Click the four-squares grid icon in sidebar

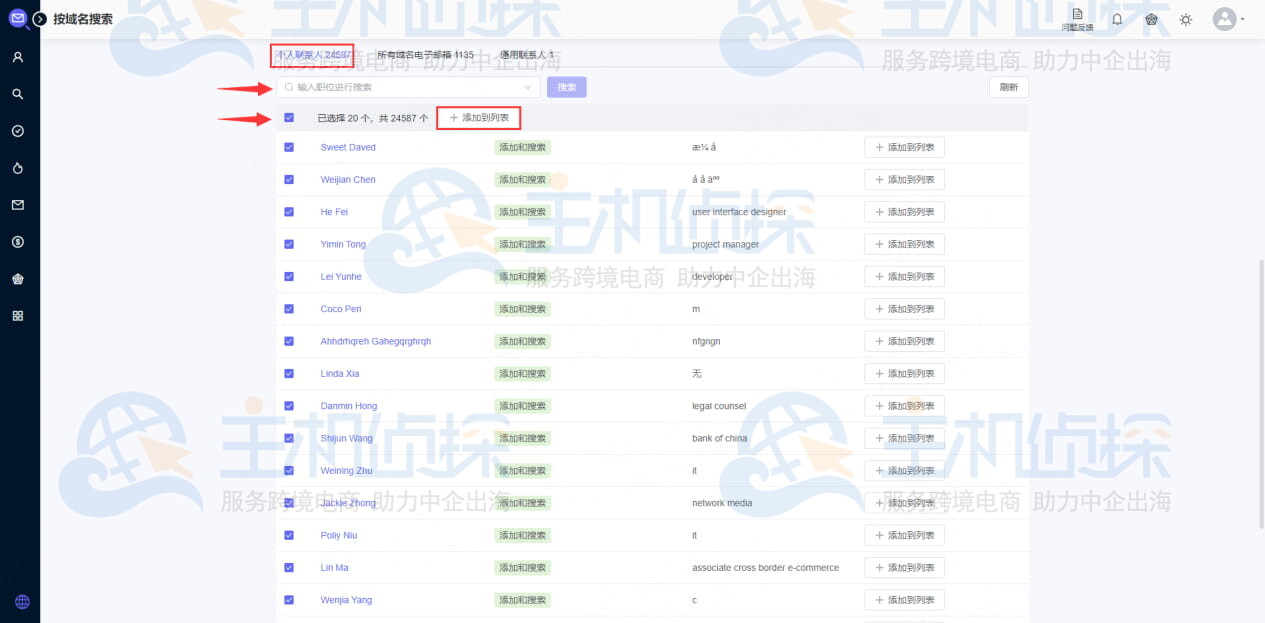point(18,316)
